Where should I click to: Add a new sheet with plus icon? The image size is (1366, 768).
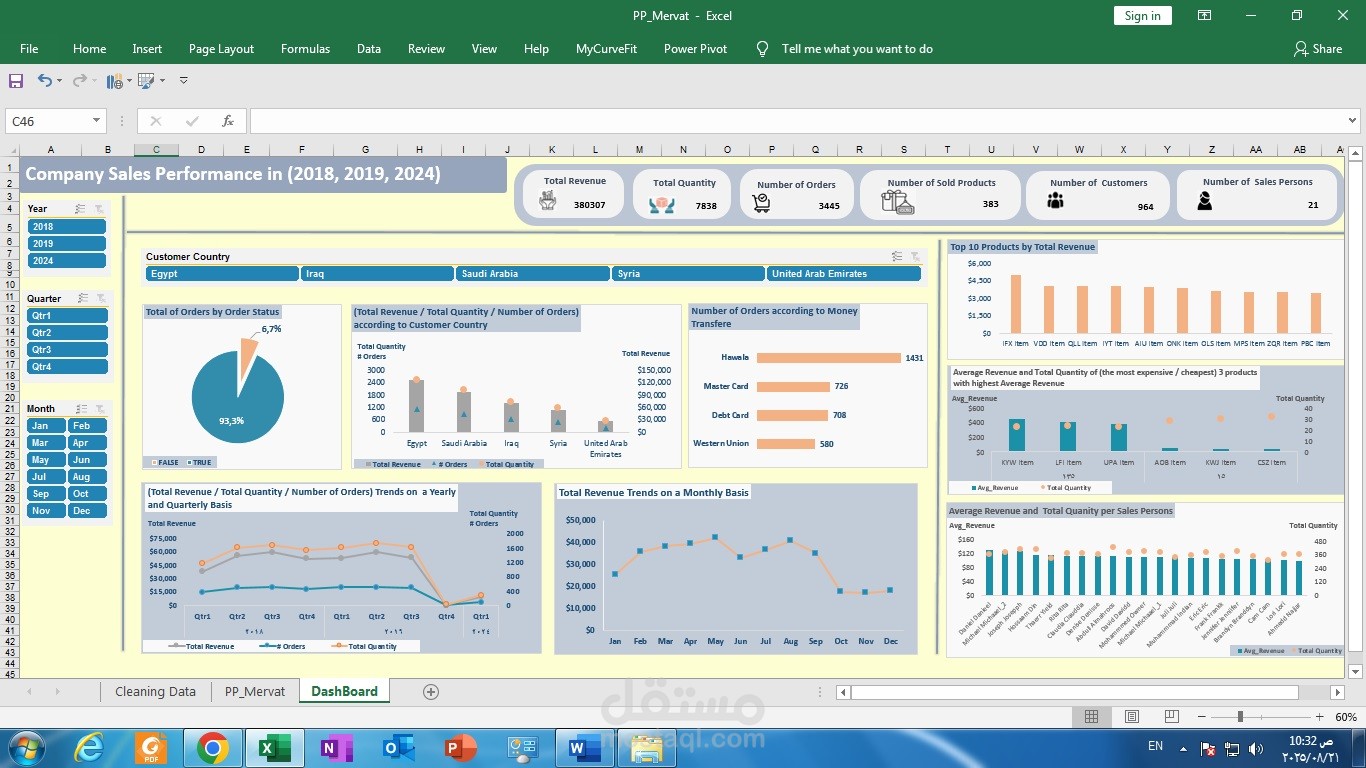(431, 691)
